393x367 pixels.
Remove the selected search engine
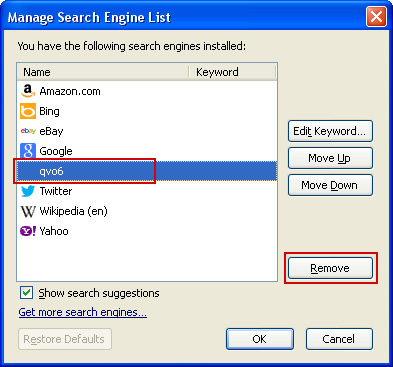(330, 268)
